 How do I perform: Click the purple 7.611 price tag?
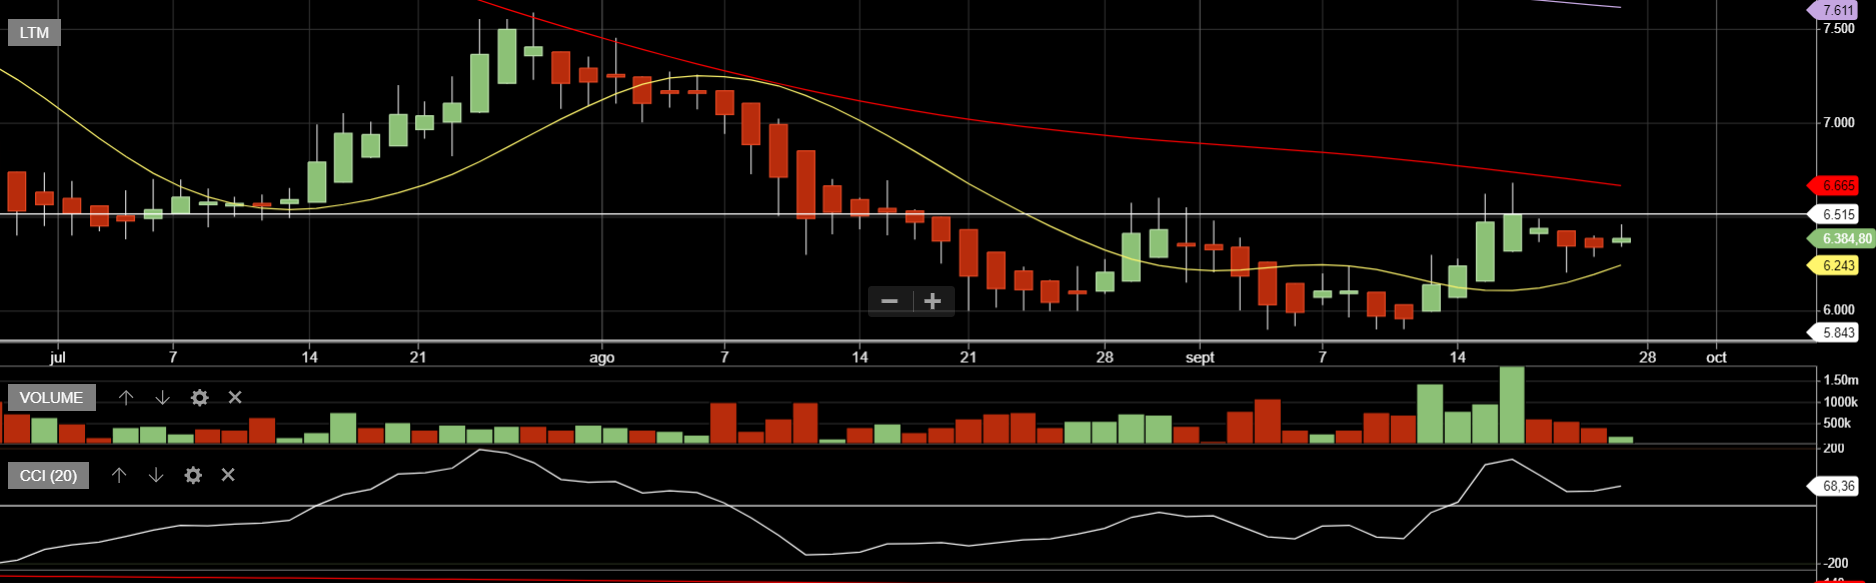(x=1833, y=10)
